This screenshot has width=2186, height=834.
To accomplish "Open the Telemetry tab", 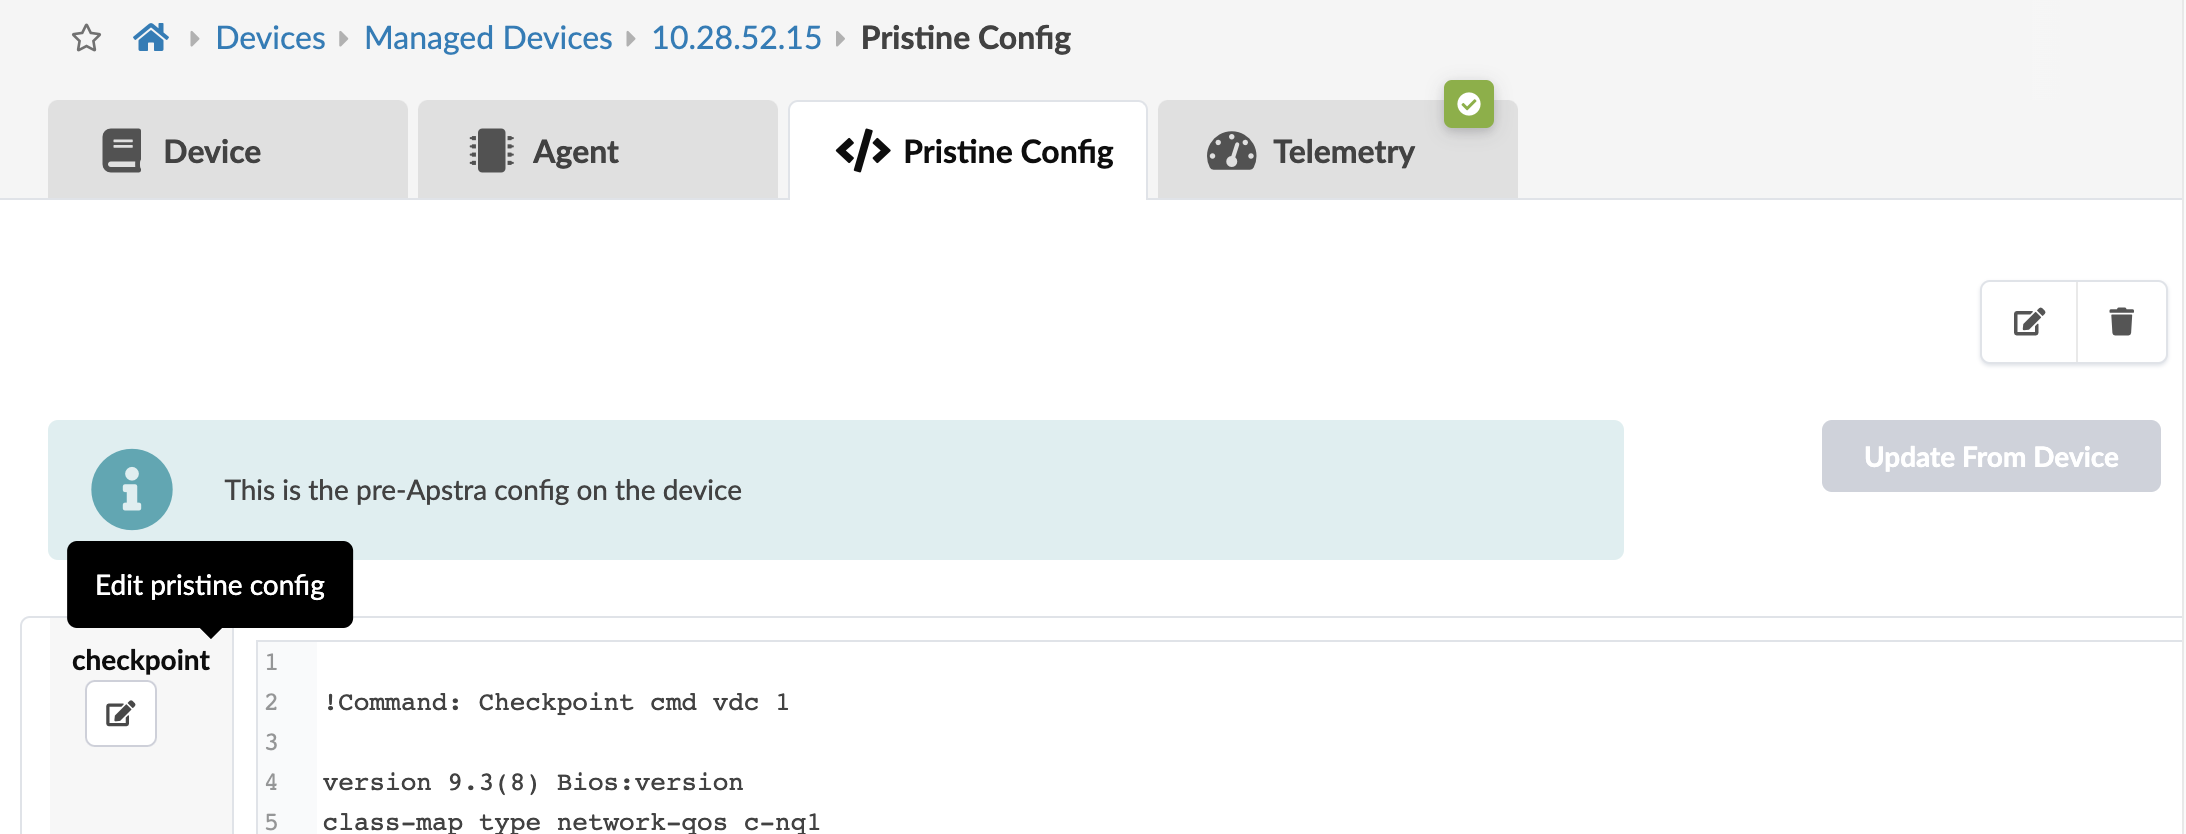I will point(1338,151).
